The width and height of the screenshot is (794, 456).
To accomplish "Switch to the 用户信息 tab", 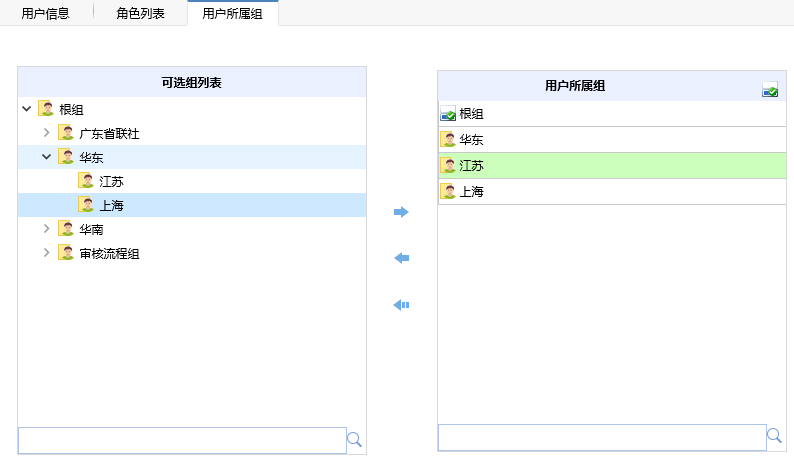I will (x=46, y=13).
